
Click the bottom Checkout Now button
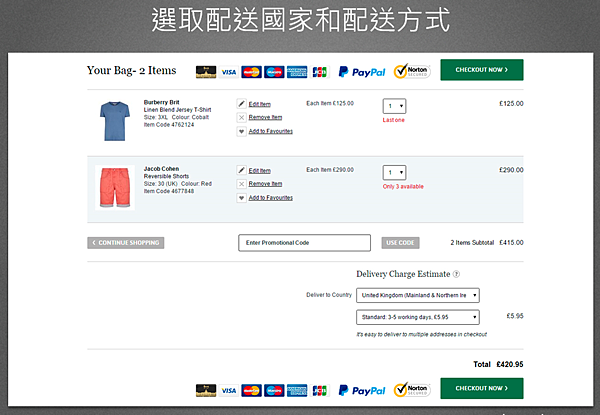click(x=482, y=388)
